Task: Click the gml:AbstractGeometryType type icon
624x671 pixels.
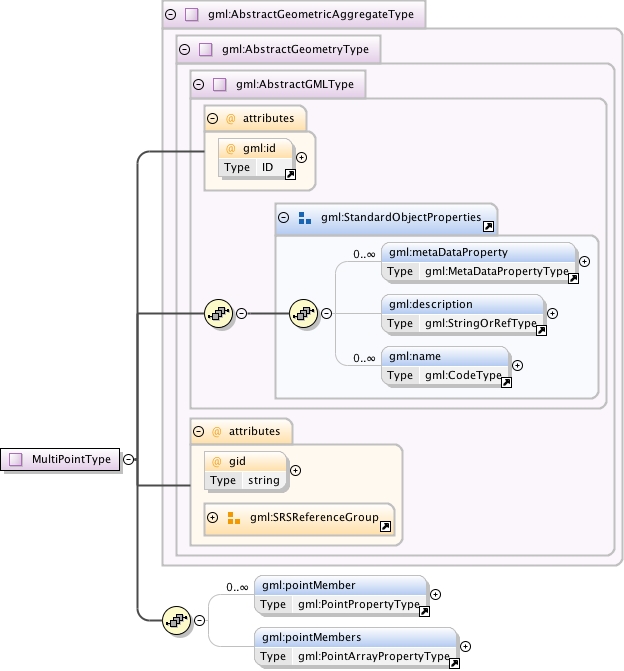Action: (x=205, y=50)
